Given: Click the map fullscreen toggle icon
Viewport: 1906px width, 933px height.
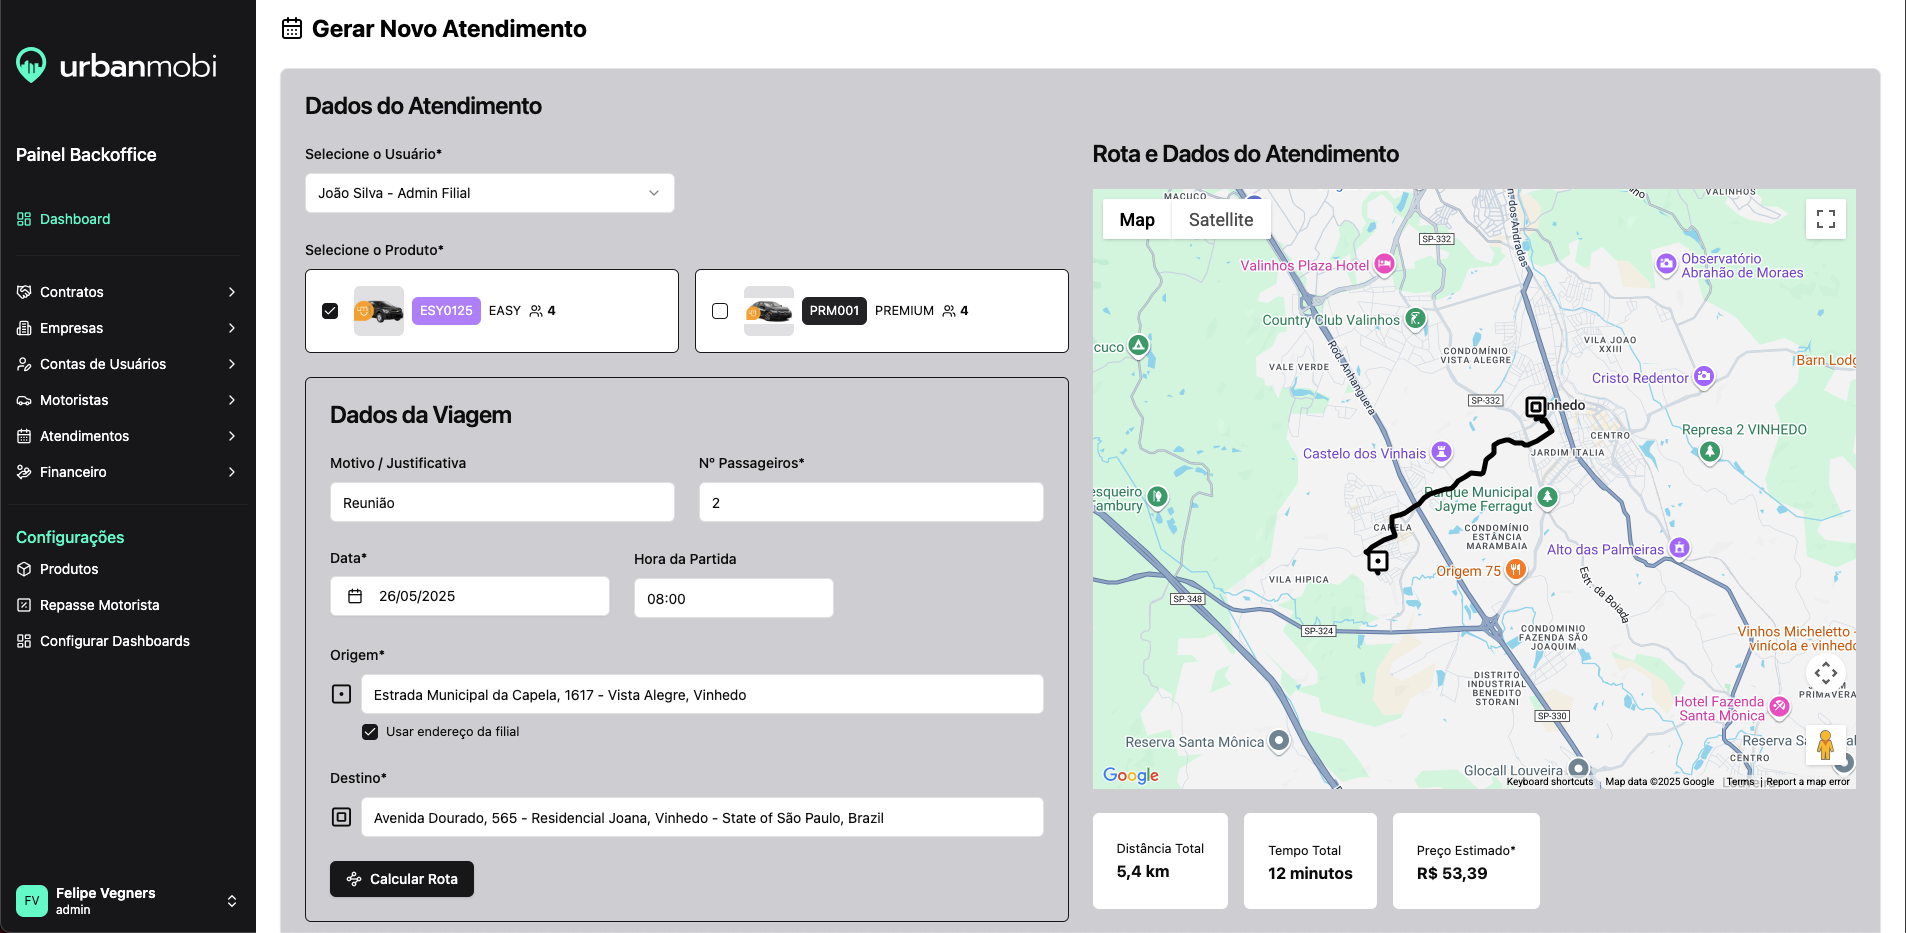Looking at the screenshot, I should pyautogui.click(x=1825, y=219).
